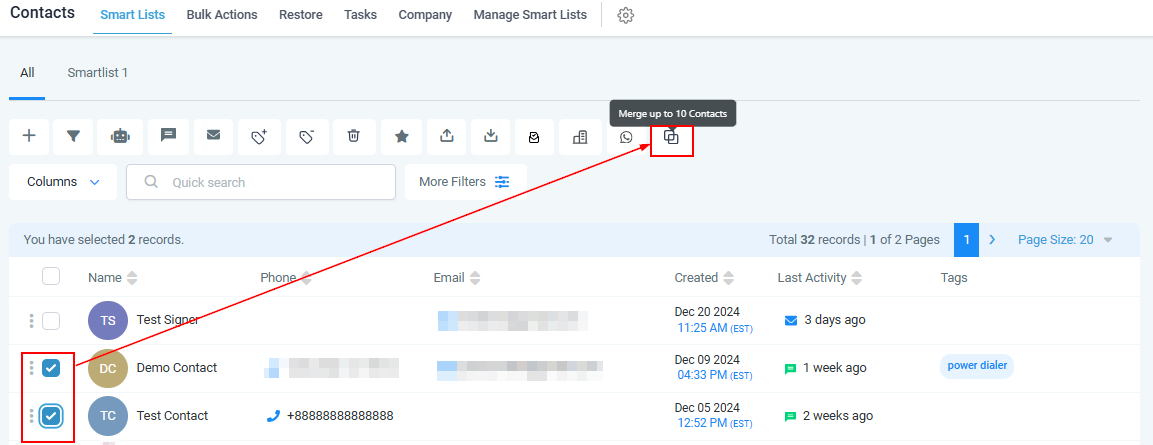Click the DC avatar for Demo Contact

coord(107,368)
